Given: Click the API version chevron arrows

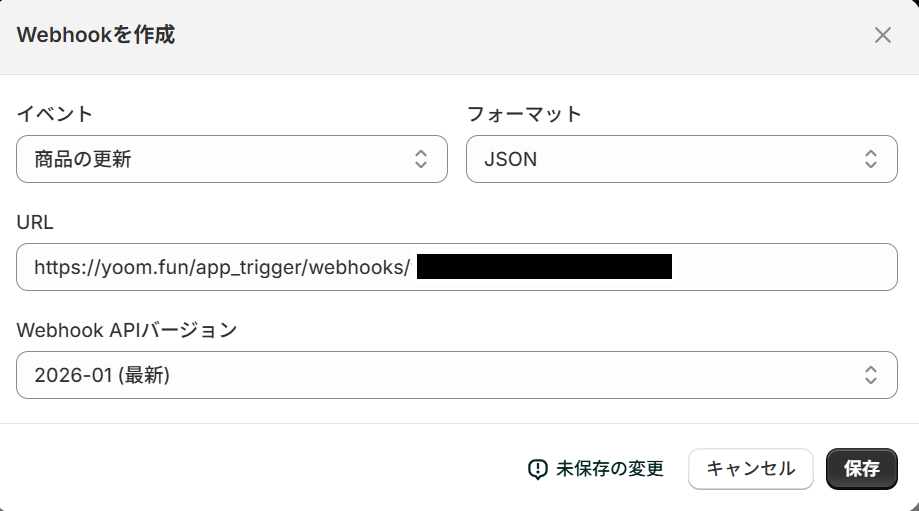Looking at the screenshot, I should (871, 375).
